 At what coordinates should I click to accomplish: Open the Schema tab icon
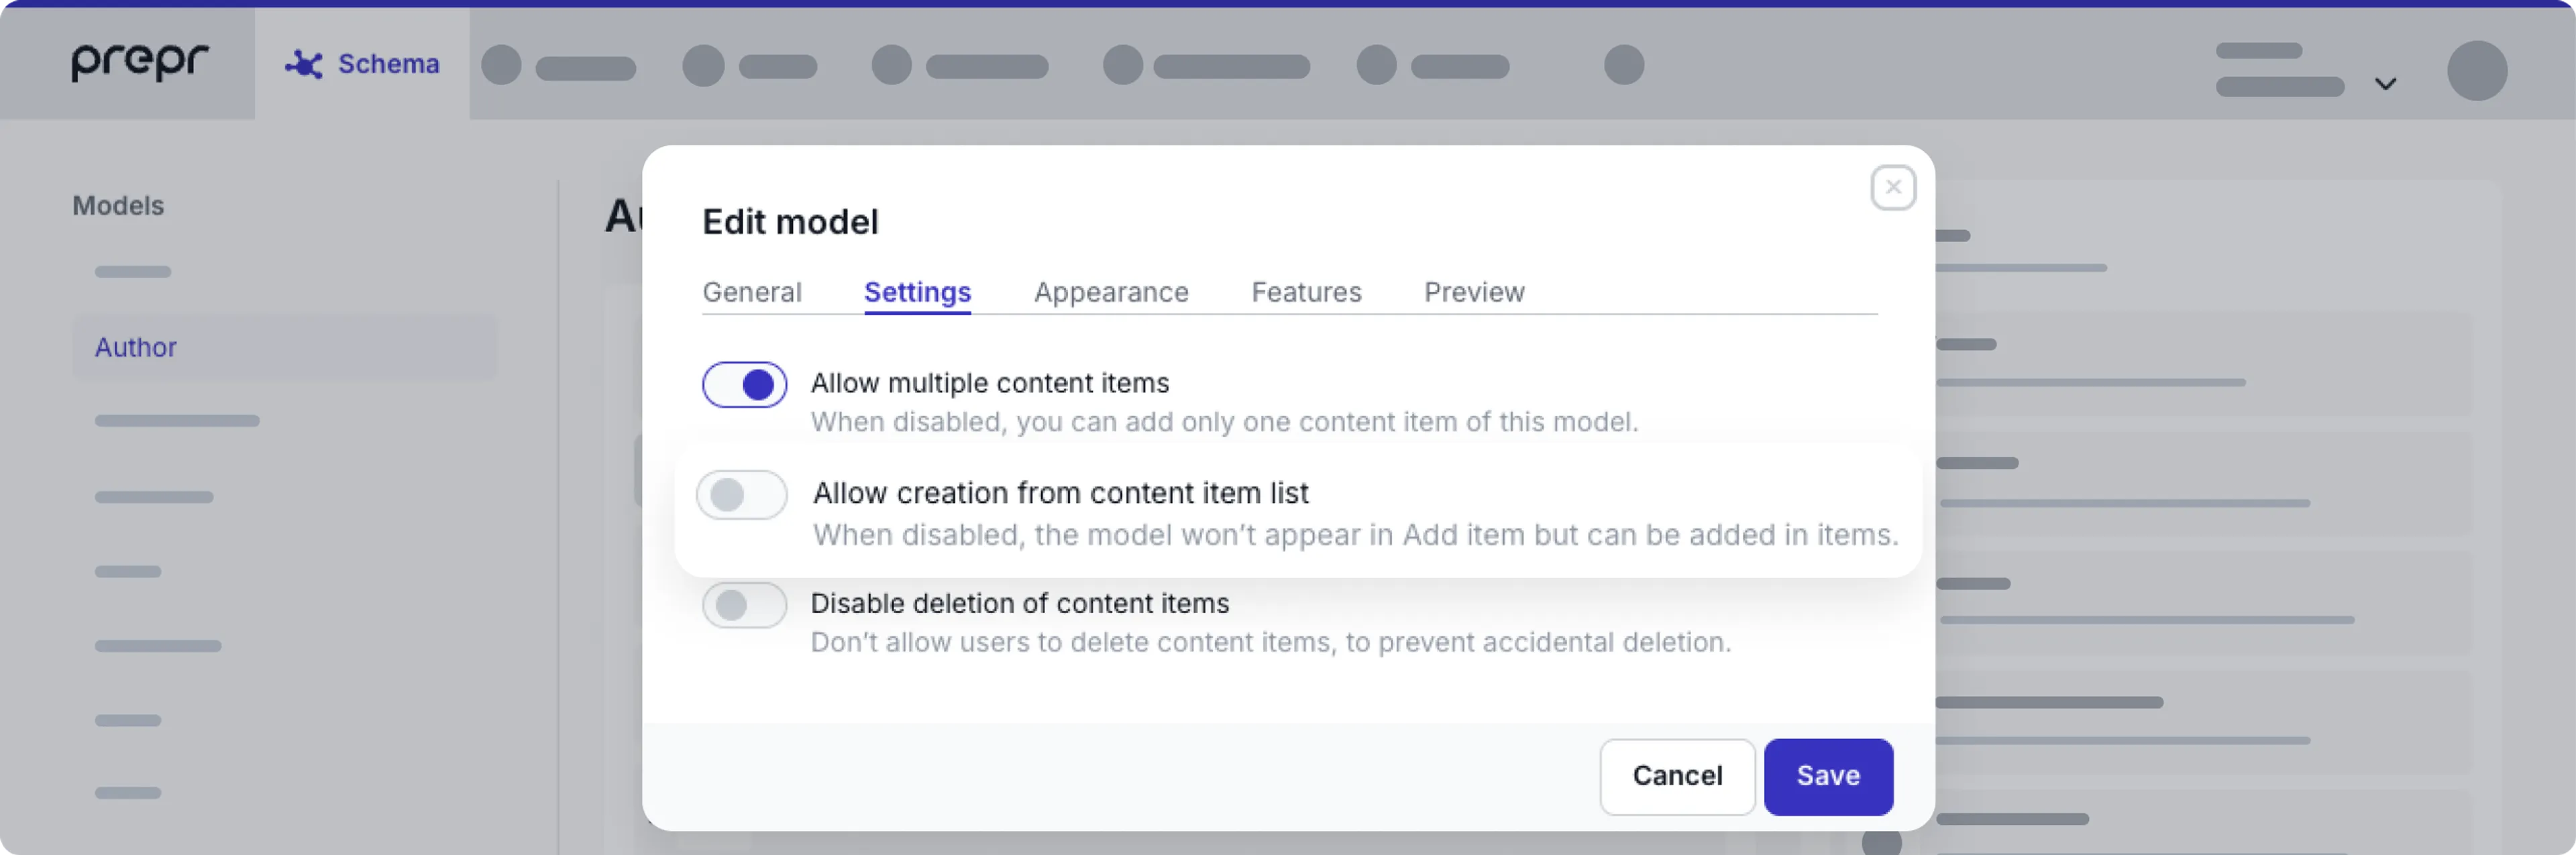(303, 64)
